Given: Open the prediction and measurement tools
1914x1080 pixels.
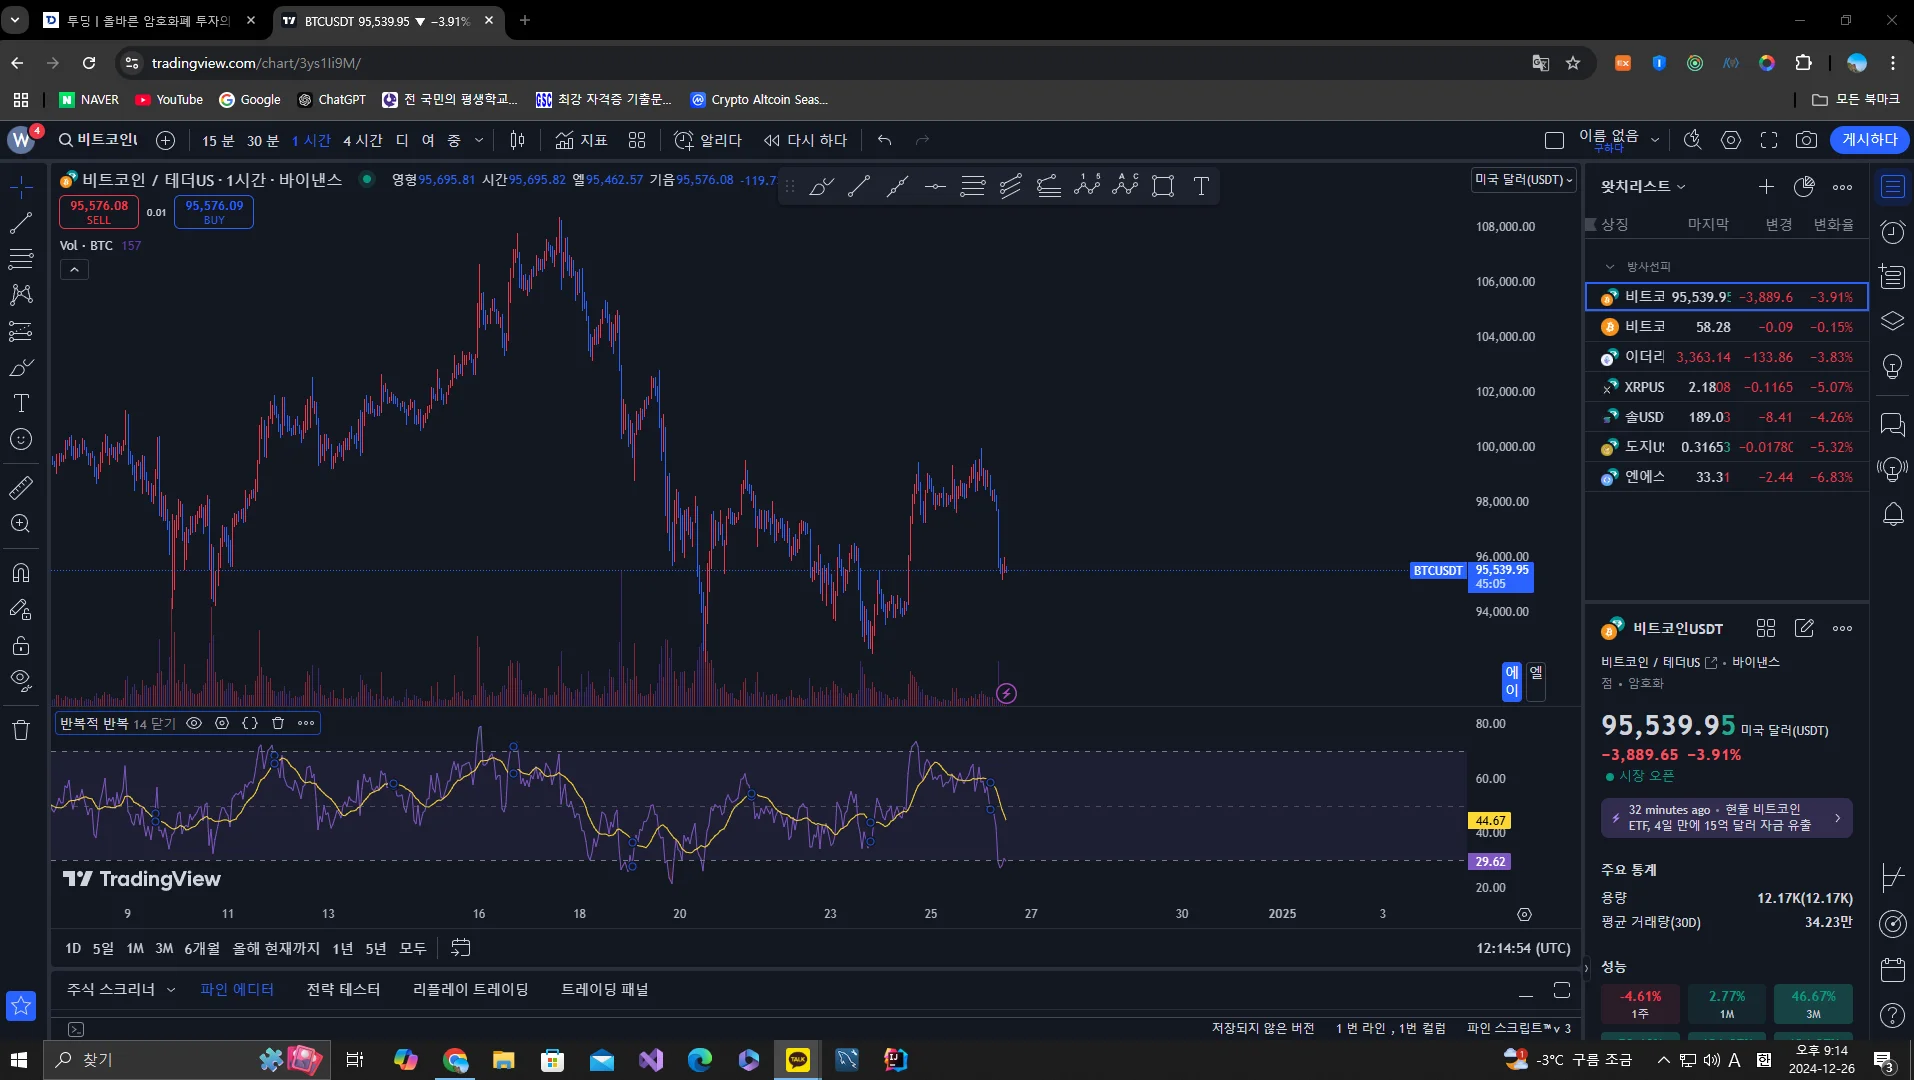Looking at the screenshot, I should [x=21, y=331].
